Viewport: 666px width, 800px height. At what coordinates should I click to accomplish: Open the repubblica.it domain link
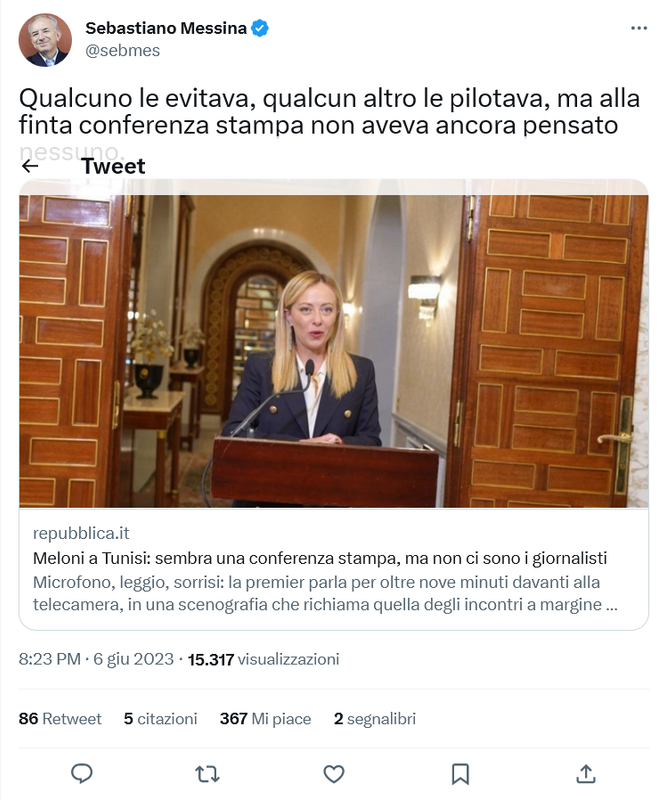[x=81, y=533]
